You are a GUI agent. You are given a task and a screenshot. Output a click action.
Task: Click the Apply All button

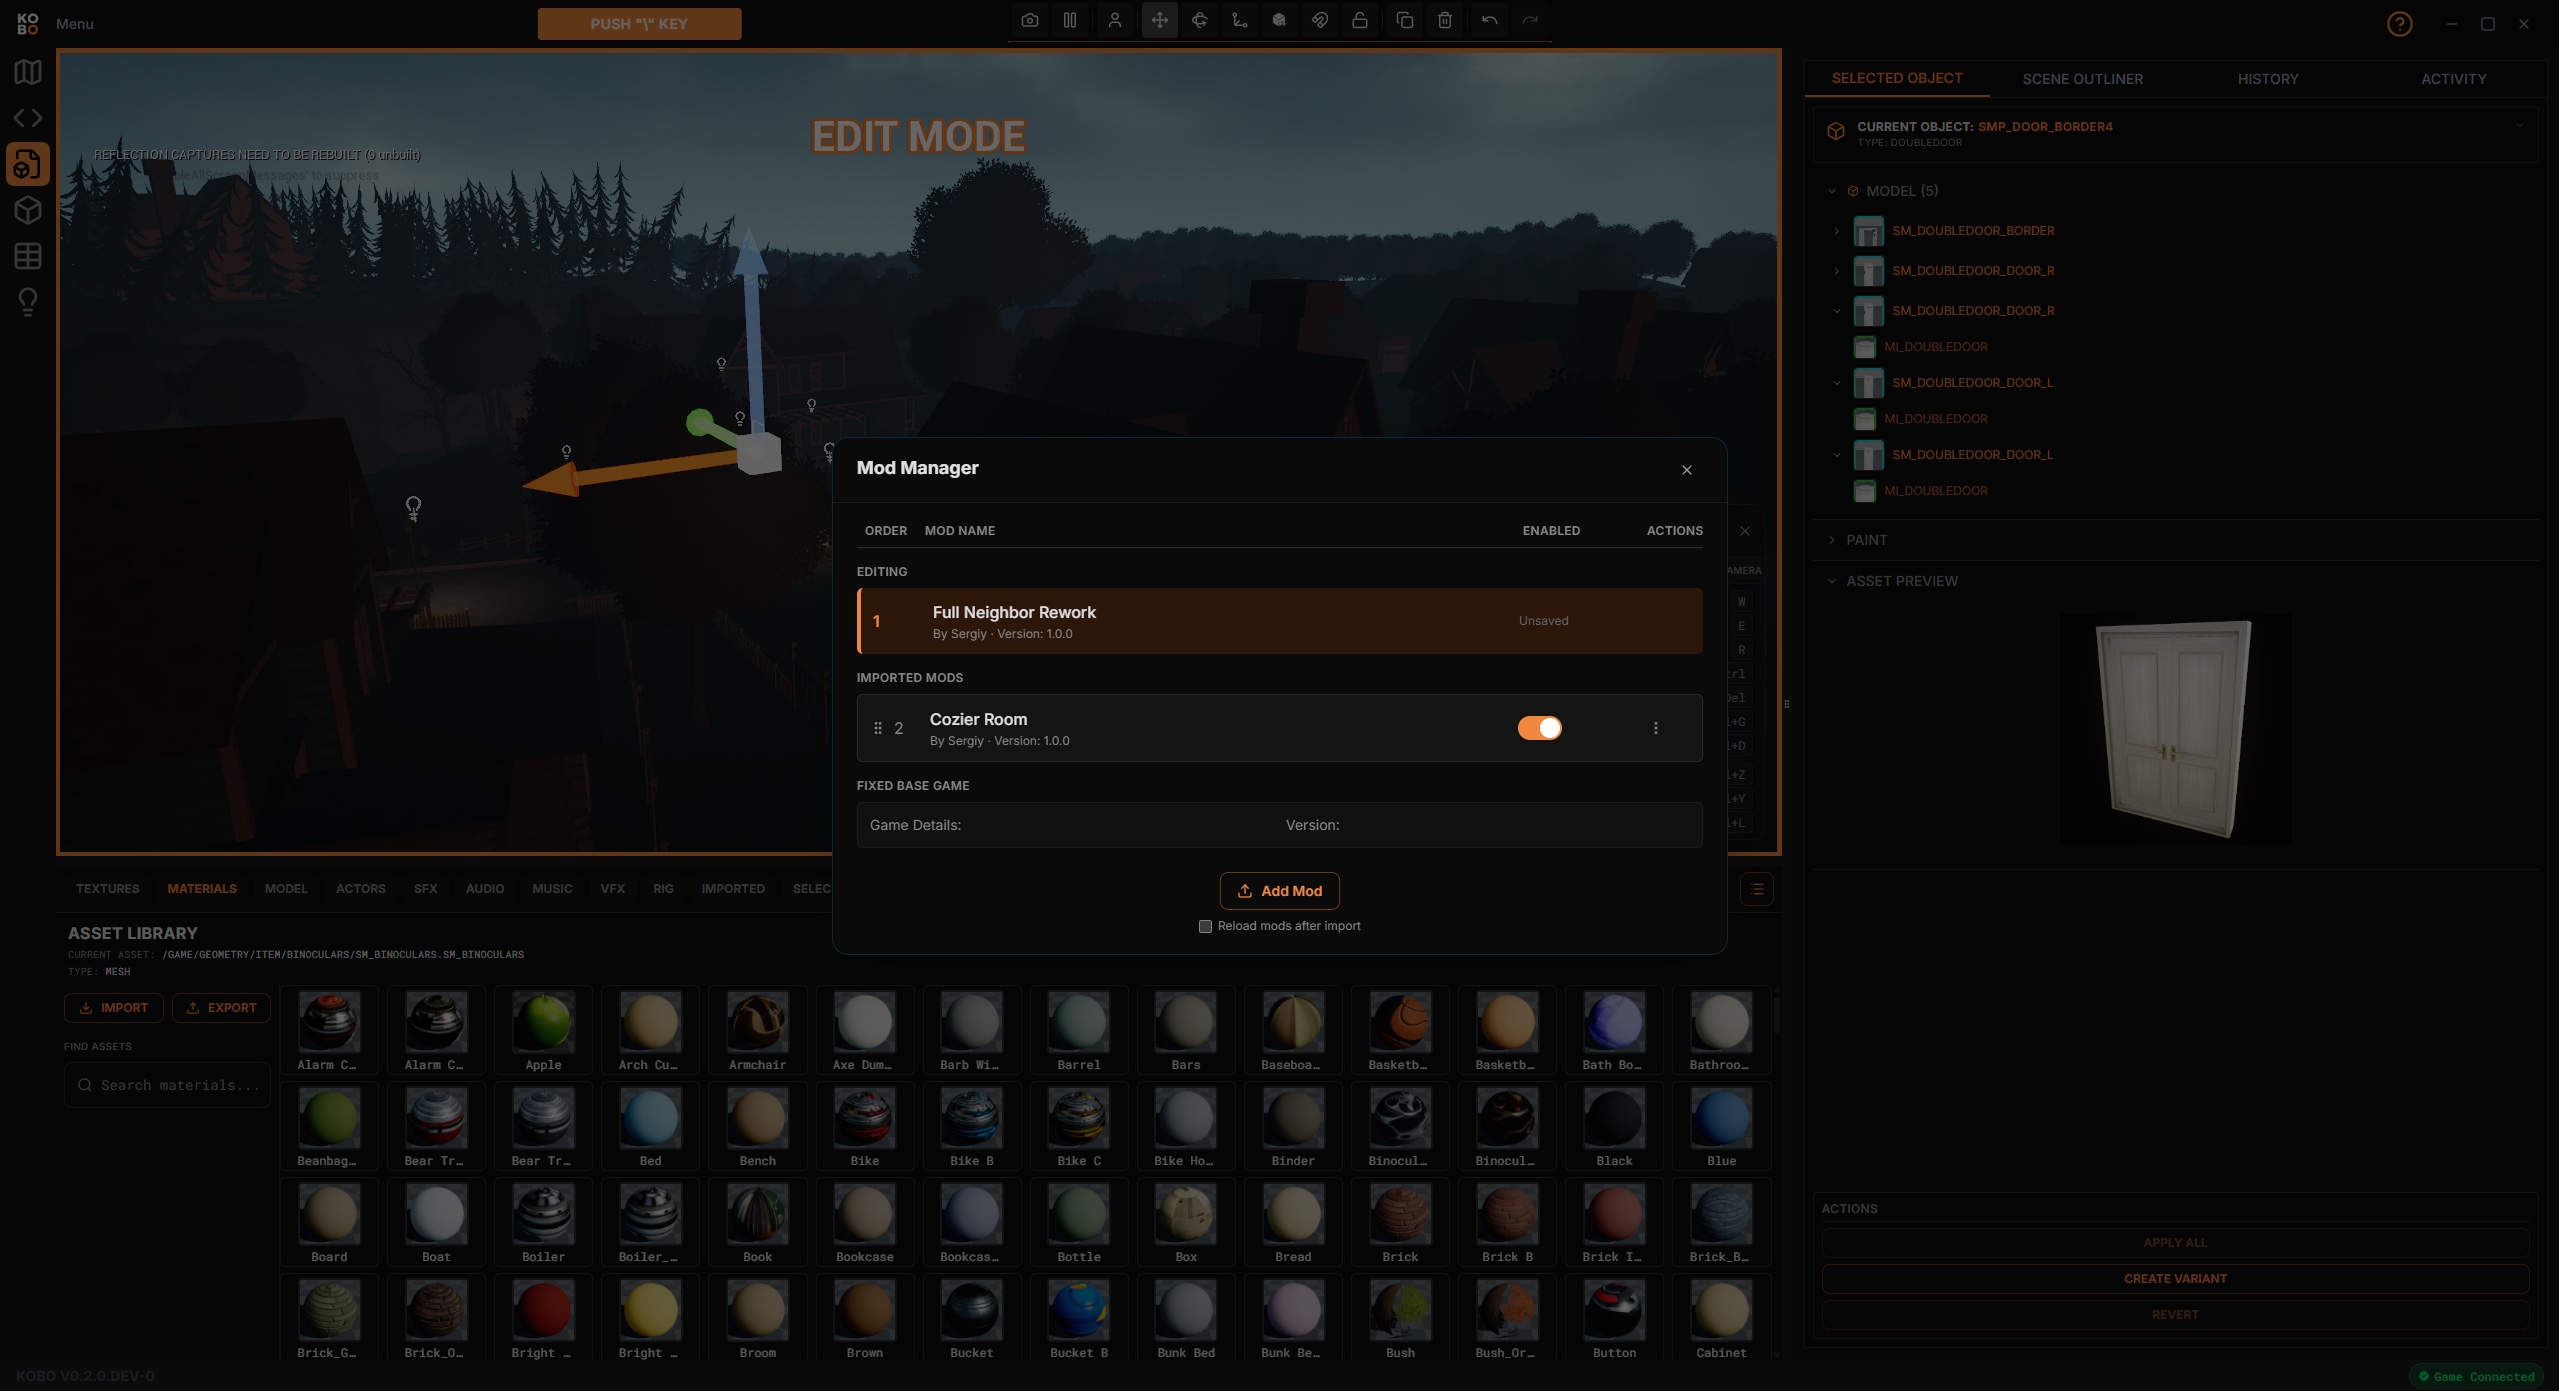(2175, 1243)
